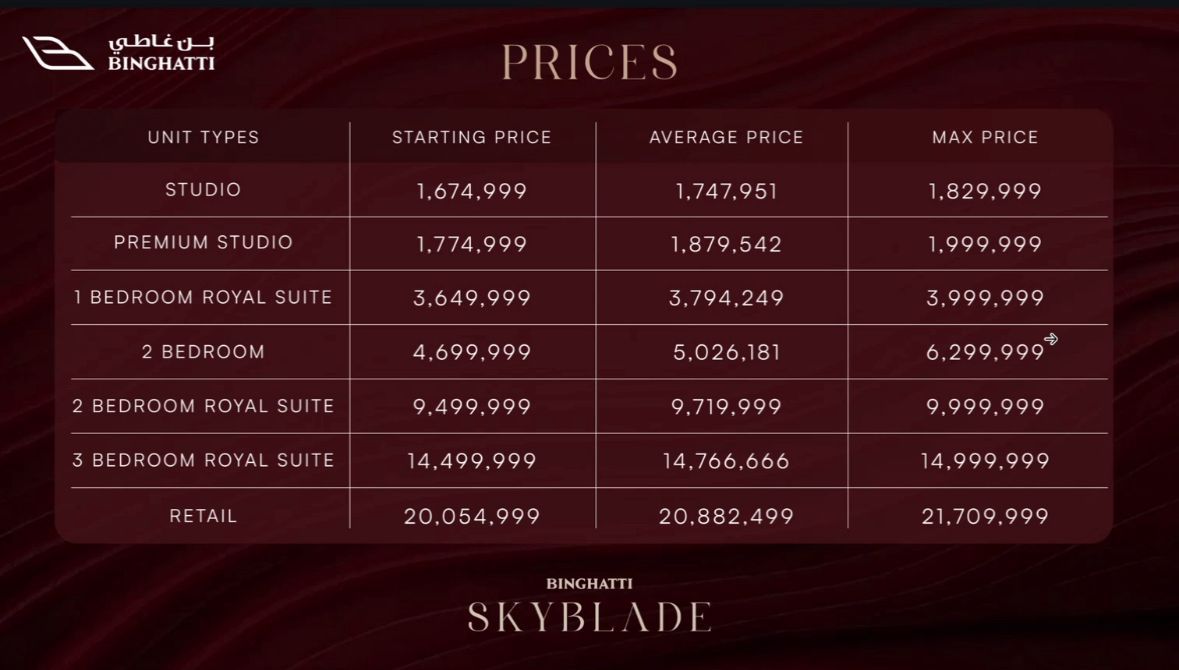
Task: Click the retail max price 21,709,999
Action: 985,517
